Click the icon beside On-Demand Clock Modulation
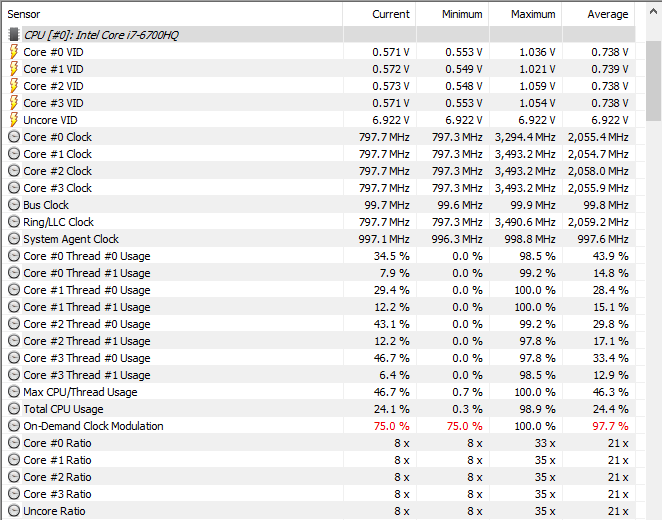 pyautogui.click(x=14, y=426)
